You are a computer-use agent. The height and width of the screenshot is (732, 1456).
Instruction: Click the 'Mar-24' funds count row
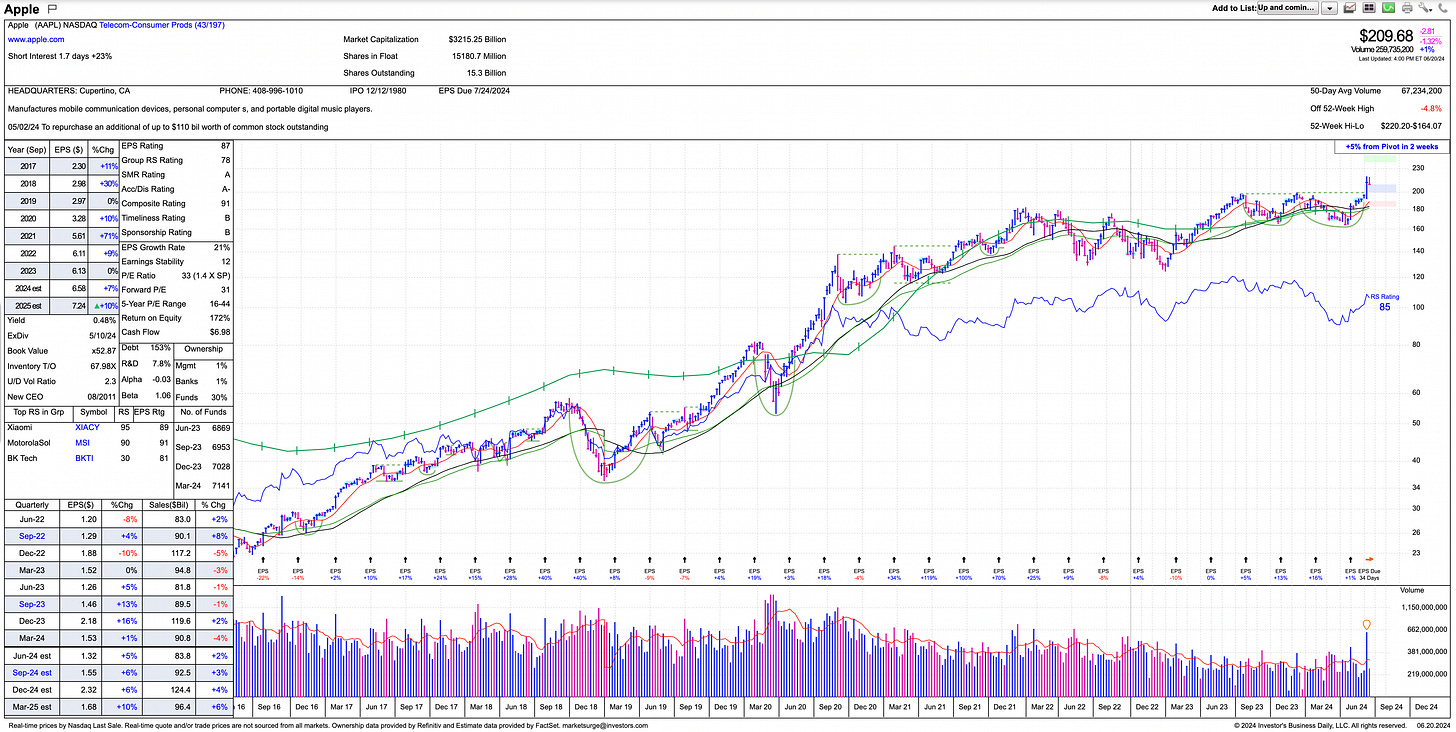(x=204, y=484)
